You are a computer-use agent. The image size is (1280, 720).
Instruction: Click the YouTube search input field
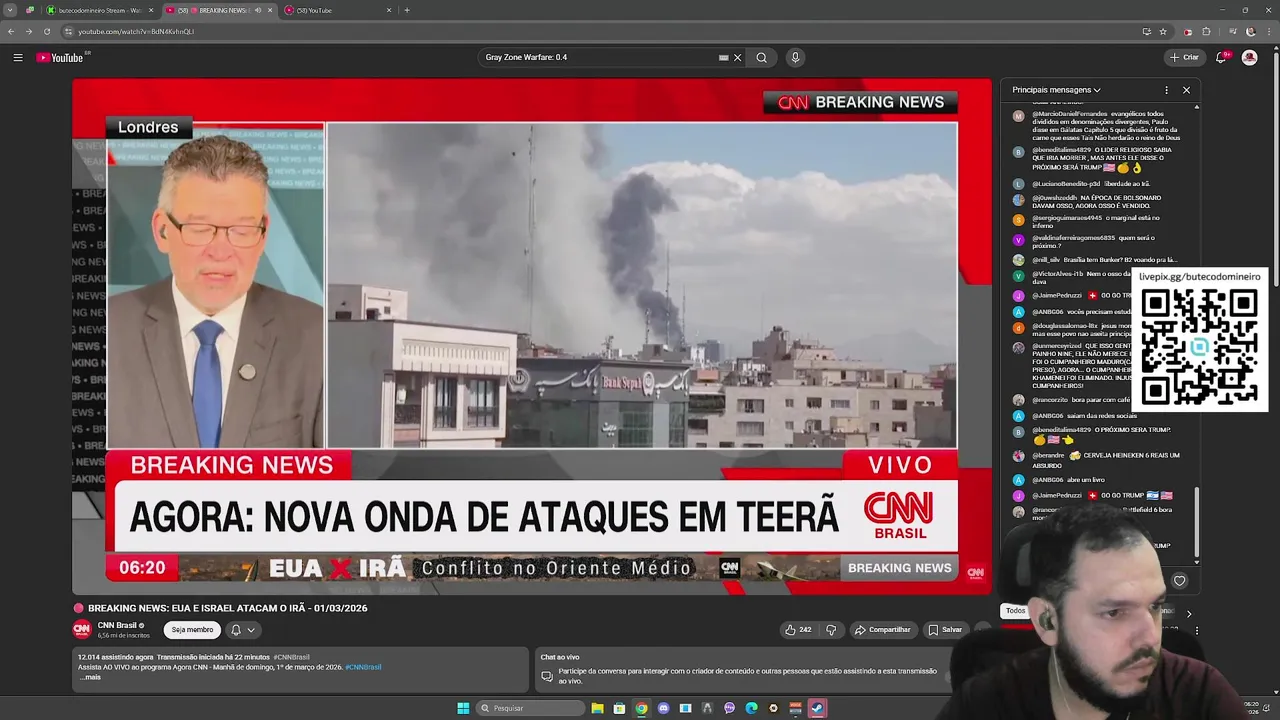[x=598, y=58]
